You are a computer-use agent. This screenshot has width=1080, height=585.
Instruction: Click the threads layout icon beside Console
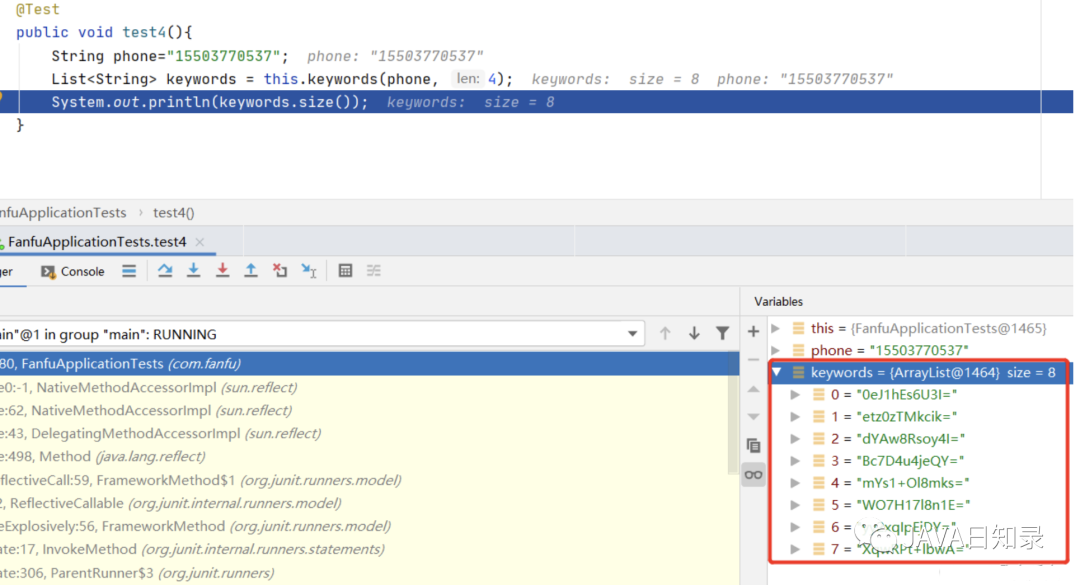tap(129, 271)
